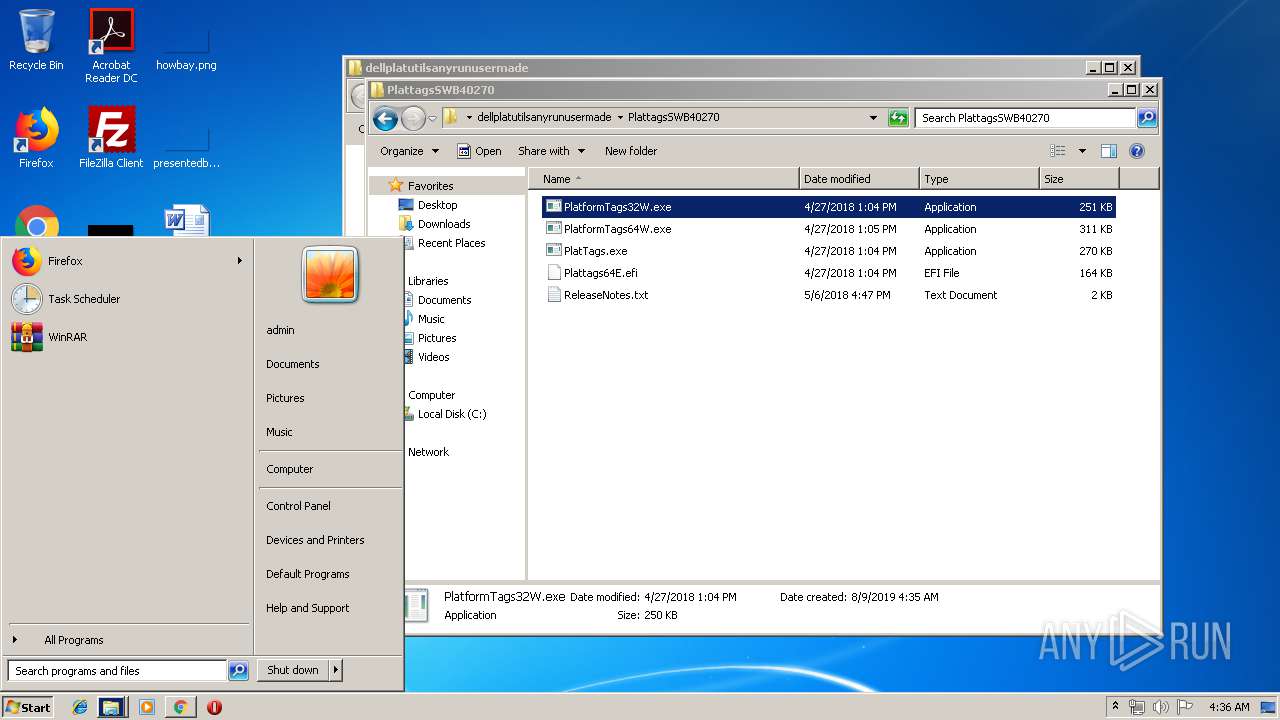The height and width of the screenshot is (720, 1280).
Task: Open view options dropdown arrow
Action: tap(1082, 151)
